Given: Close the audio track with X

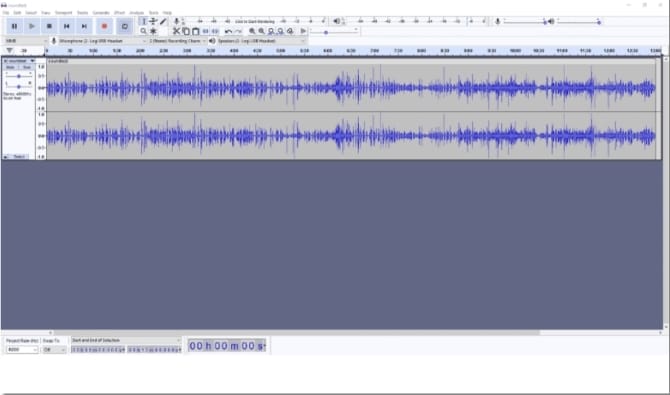Looking at the screenshot, I should 5,61.
